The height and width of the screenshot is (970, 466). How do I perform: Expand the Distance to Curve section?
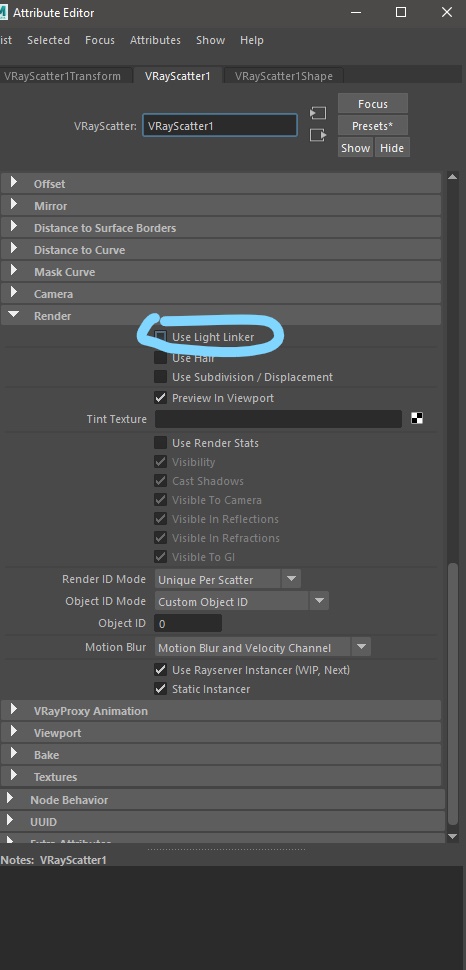(x=221, y=250)
